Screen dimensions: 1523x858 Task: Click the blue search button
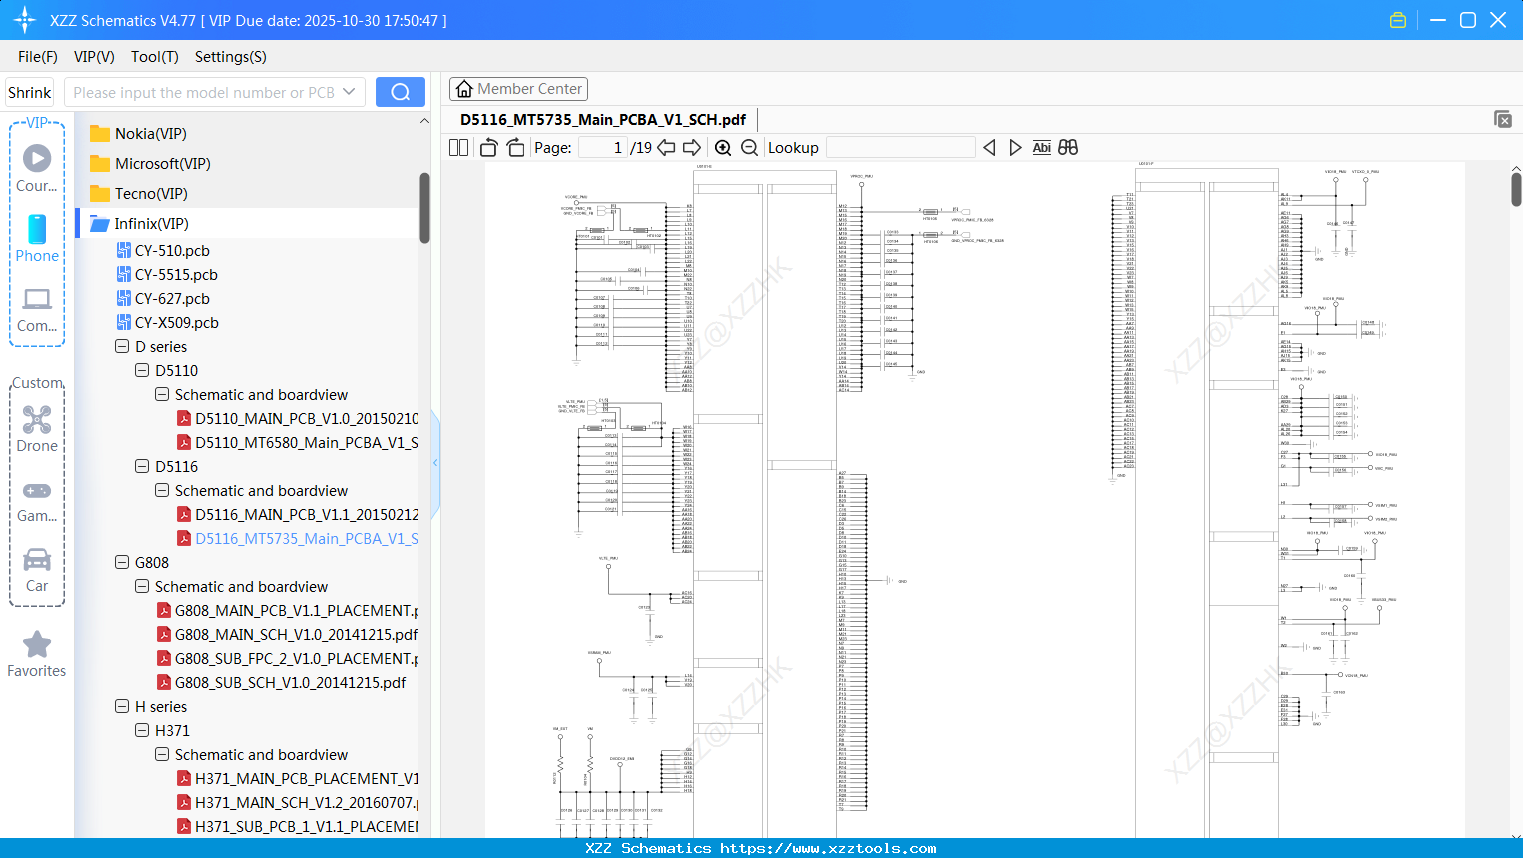point(400,92)
